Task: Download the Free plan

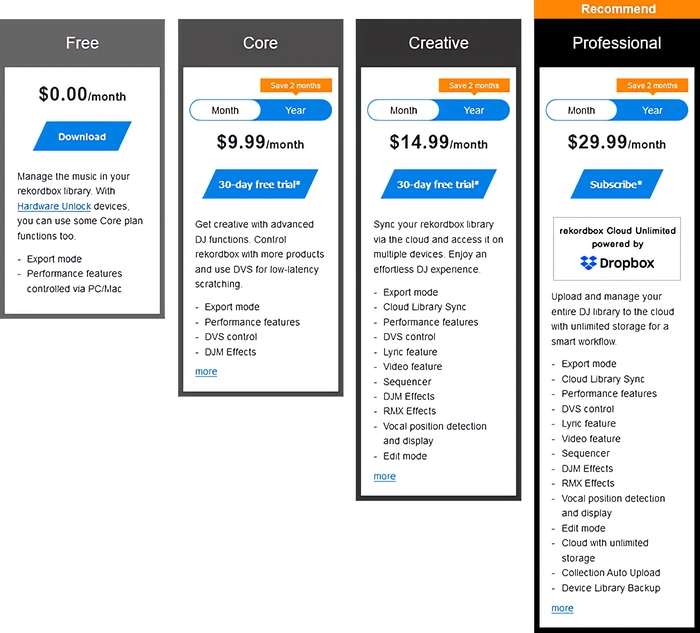Action: [x=82, y=136]
